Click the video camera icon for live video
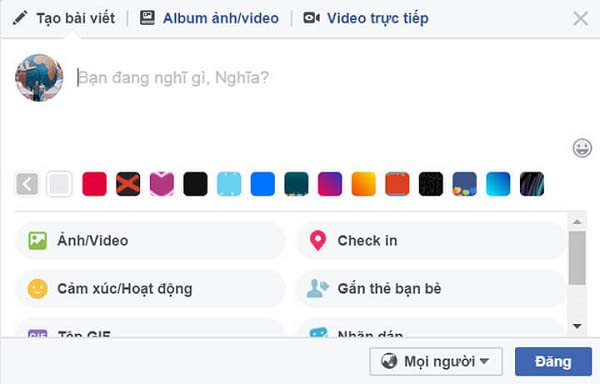 311,18
